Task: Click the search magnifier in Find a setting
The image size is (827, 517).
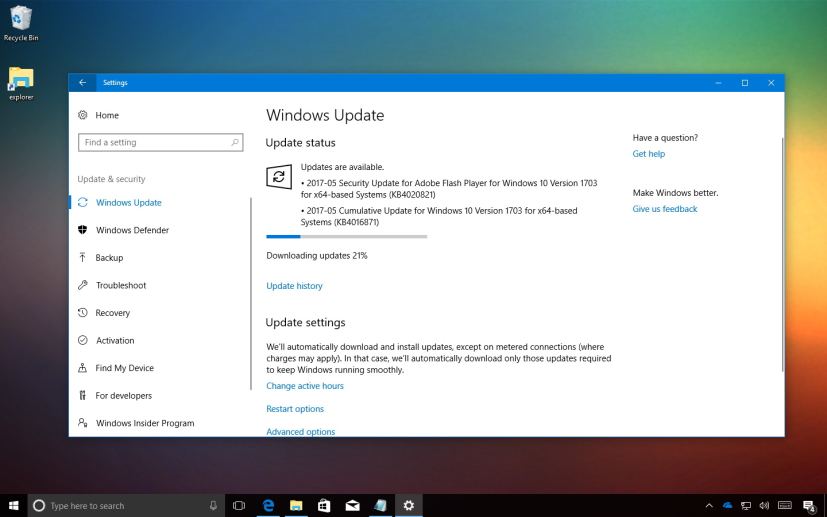Action: 235,142
